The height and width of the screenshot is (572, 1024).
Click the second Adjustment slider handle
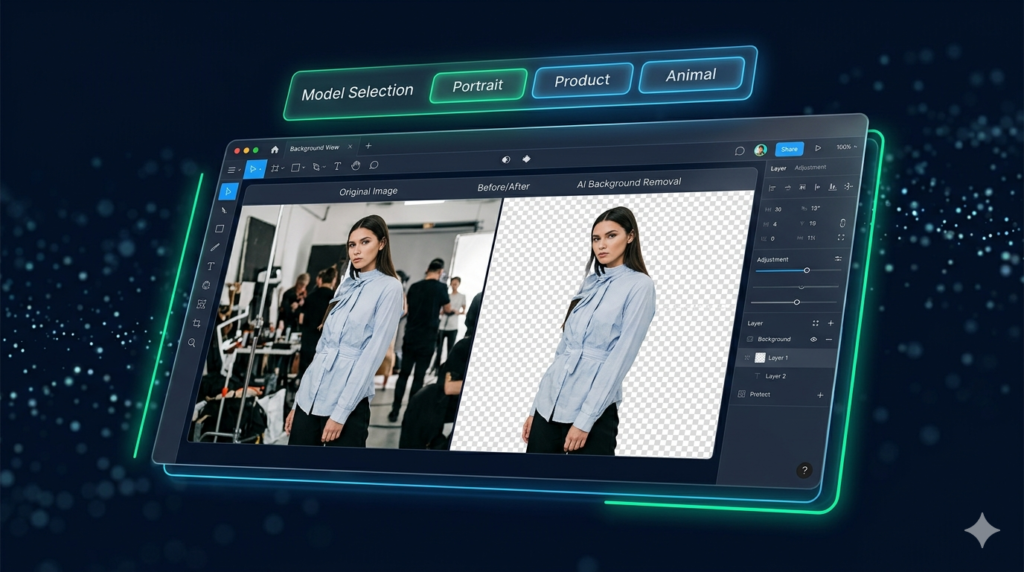802,287
